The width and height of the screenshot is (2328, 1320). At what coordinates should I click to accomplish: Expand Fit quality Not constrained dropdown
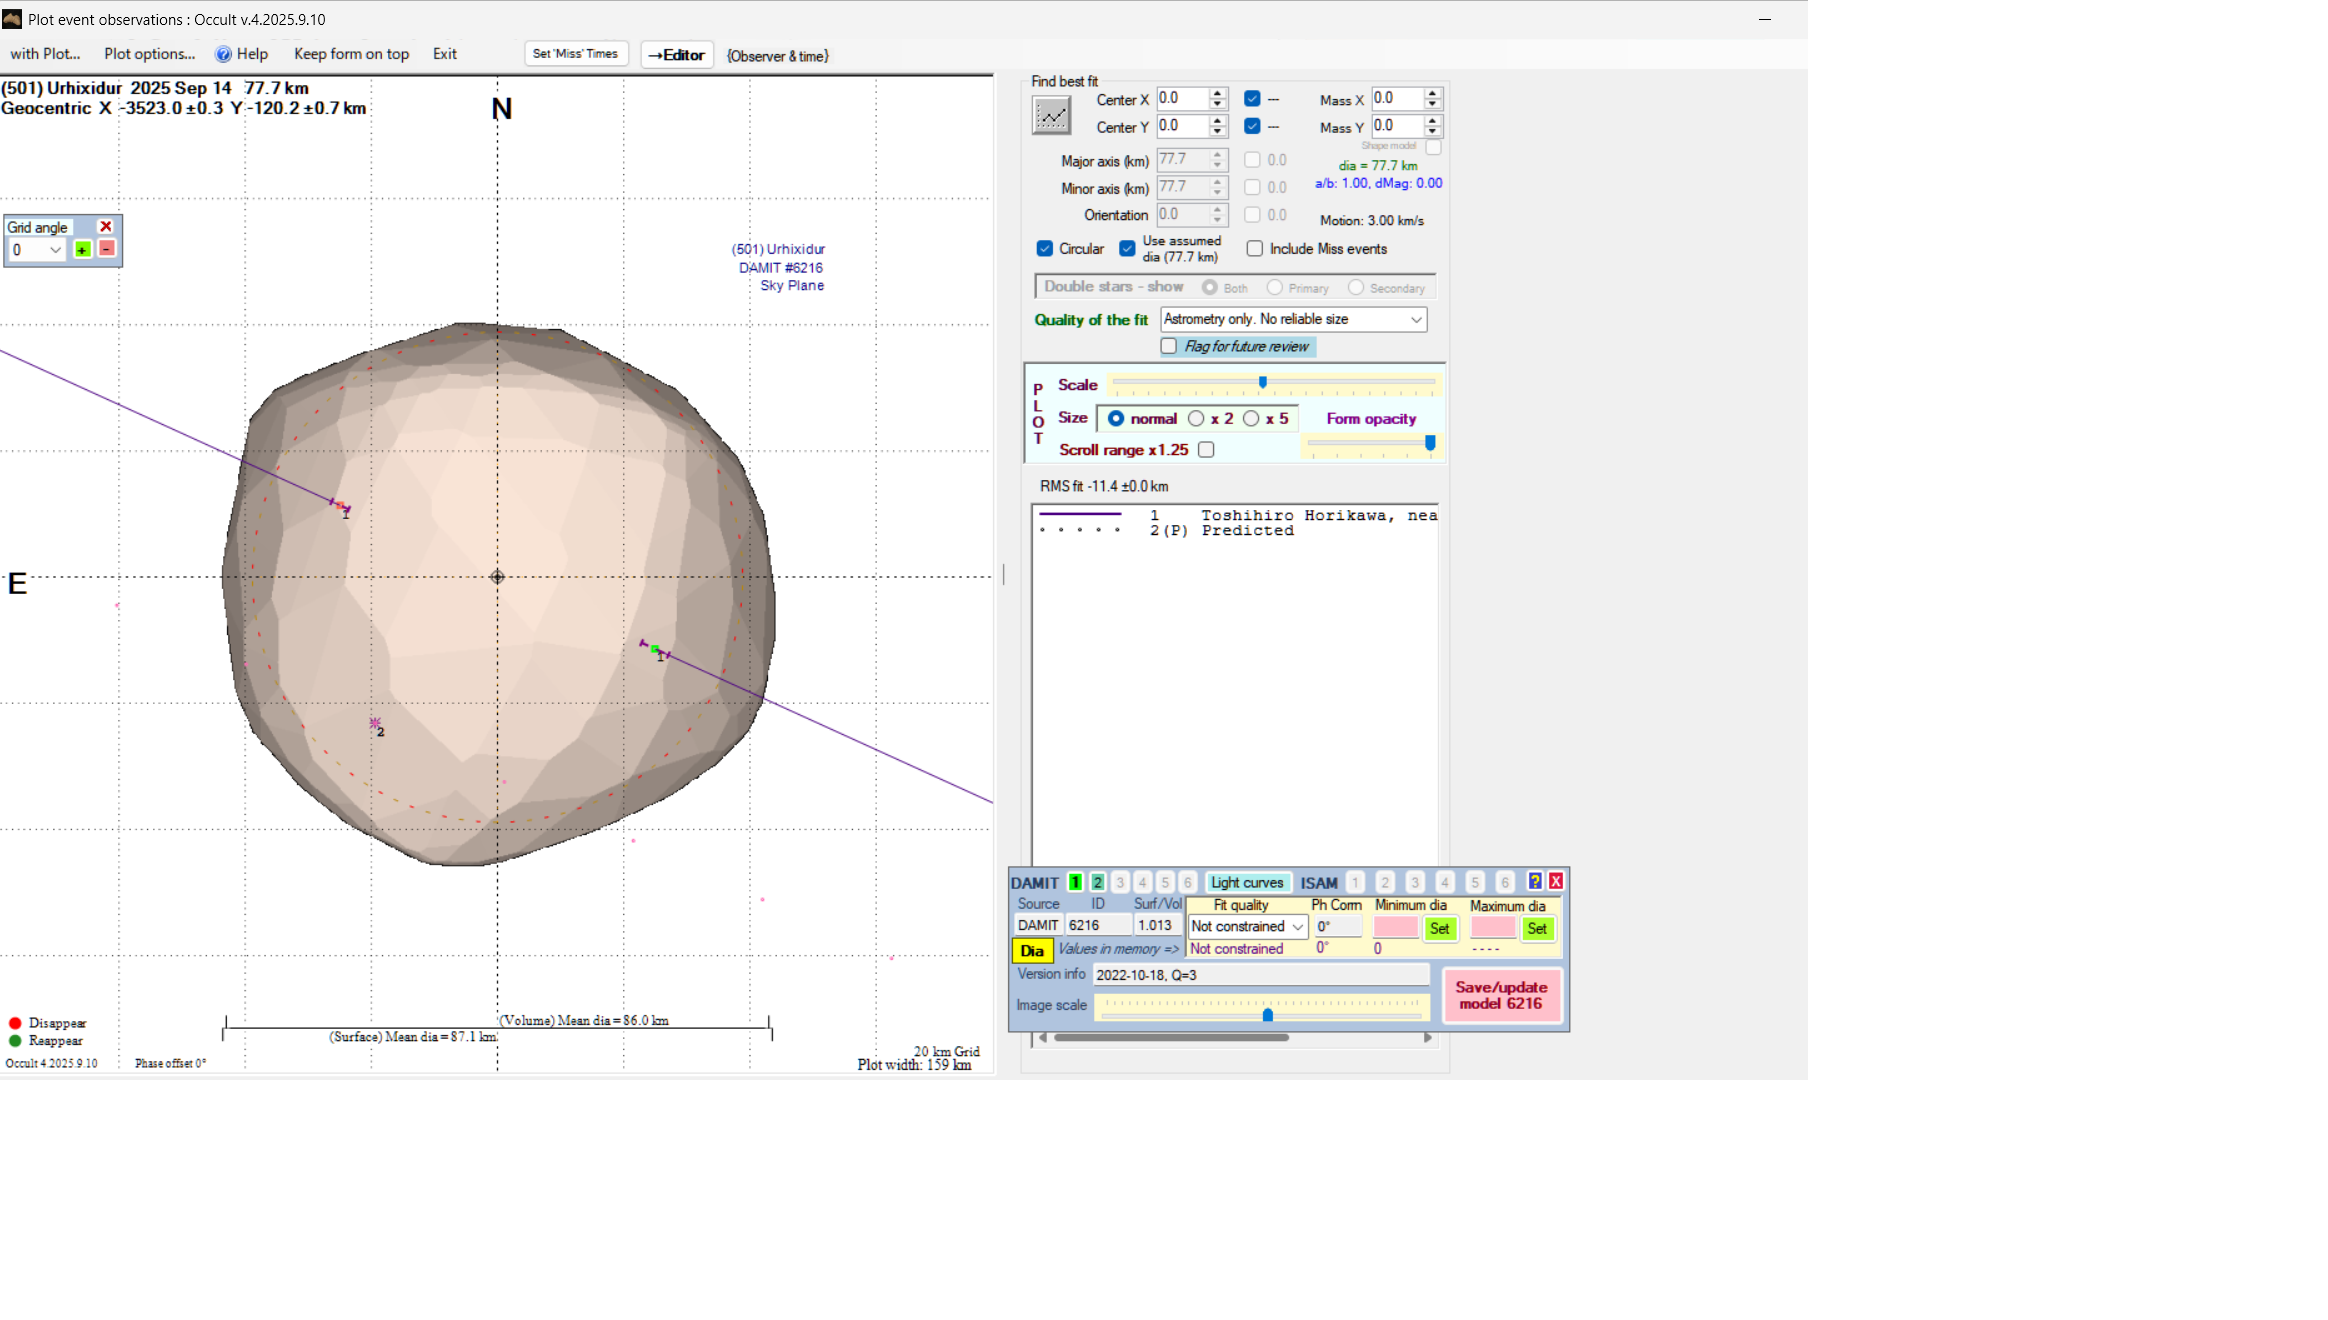pyautogui.click(x=1297, y=927)
